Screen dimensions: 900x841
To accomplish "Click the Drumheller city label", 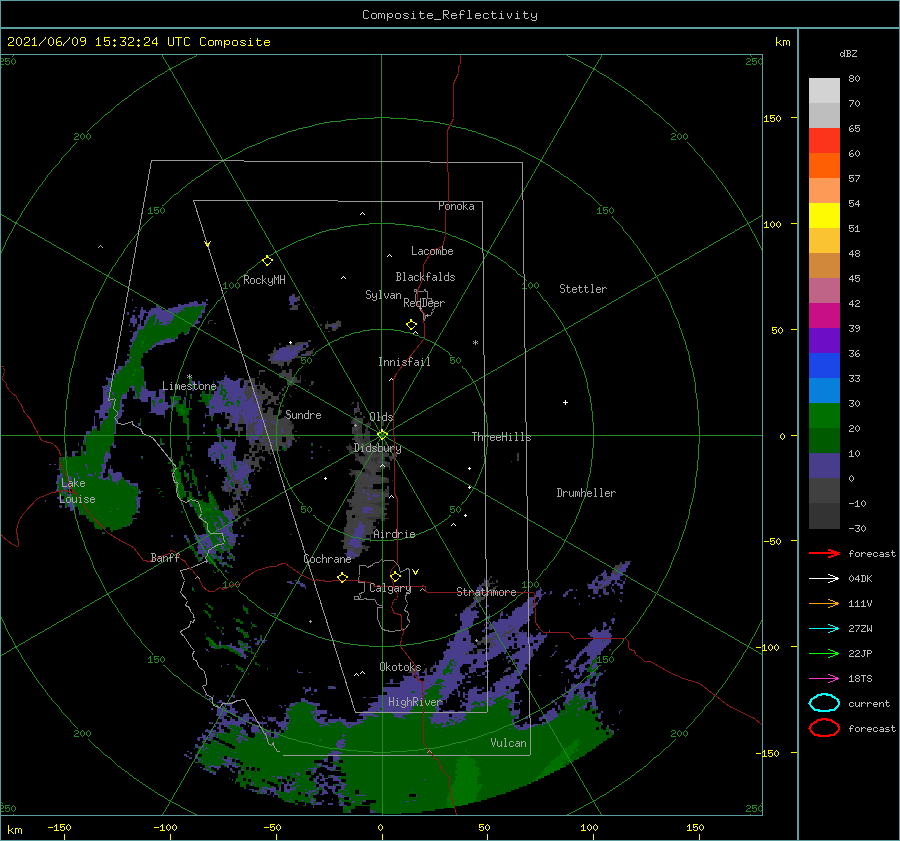I will pyautogui.click(x=586, y=493).
